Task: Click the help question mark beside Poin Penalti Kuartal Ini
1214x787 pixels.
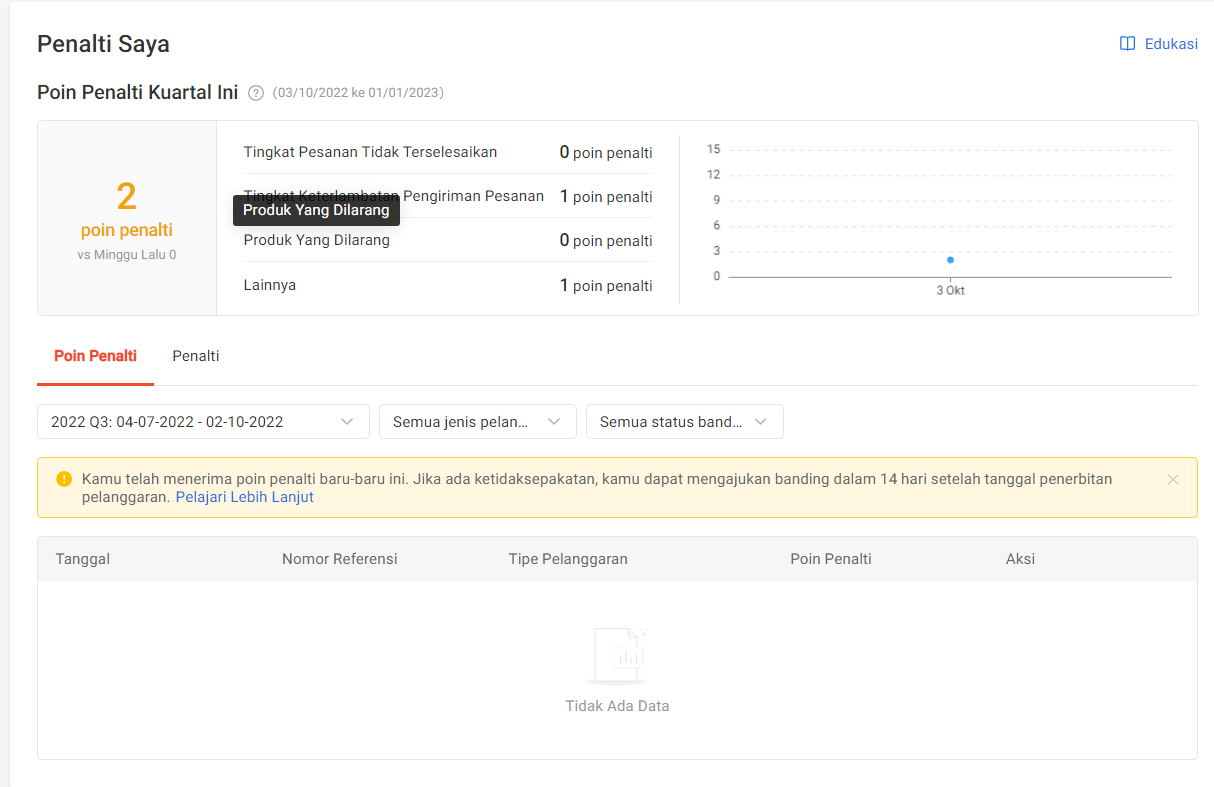Action: (255, 93)
